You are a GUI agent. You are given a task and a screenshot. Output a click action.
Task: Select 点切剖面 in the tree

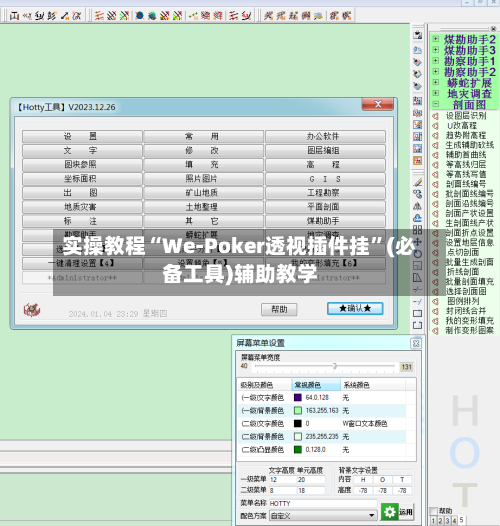(462, 252)
